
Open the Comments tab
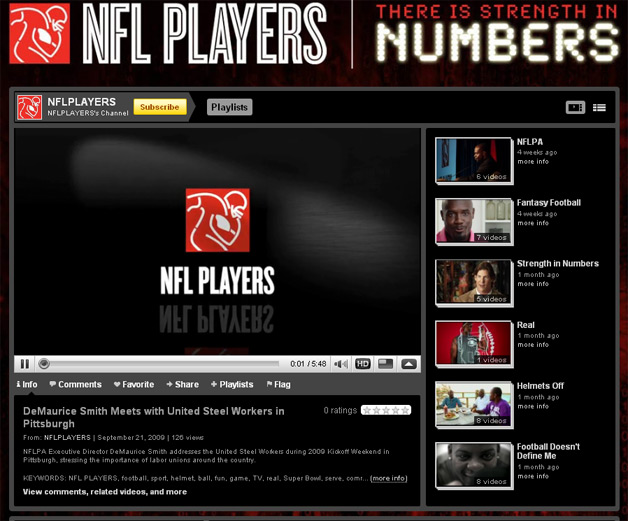click(75, 384)
